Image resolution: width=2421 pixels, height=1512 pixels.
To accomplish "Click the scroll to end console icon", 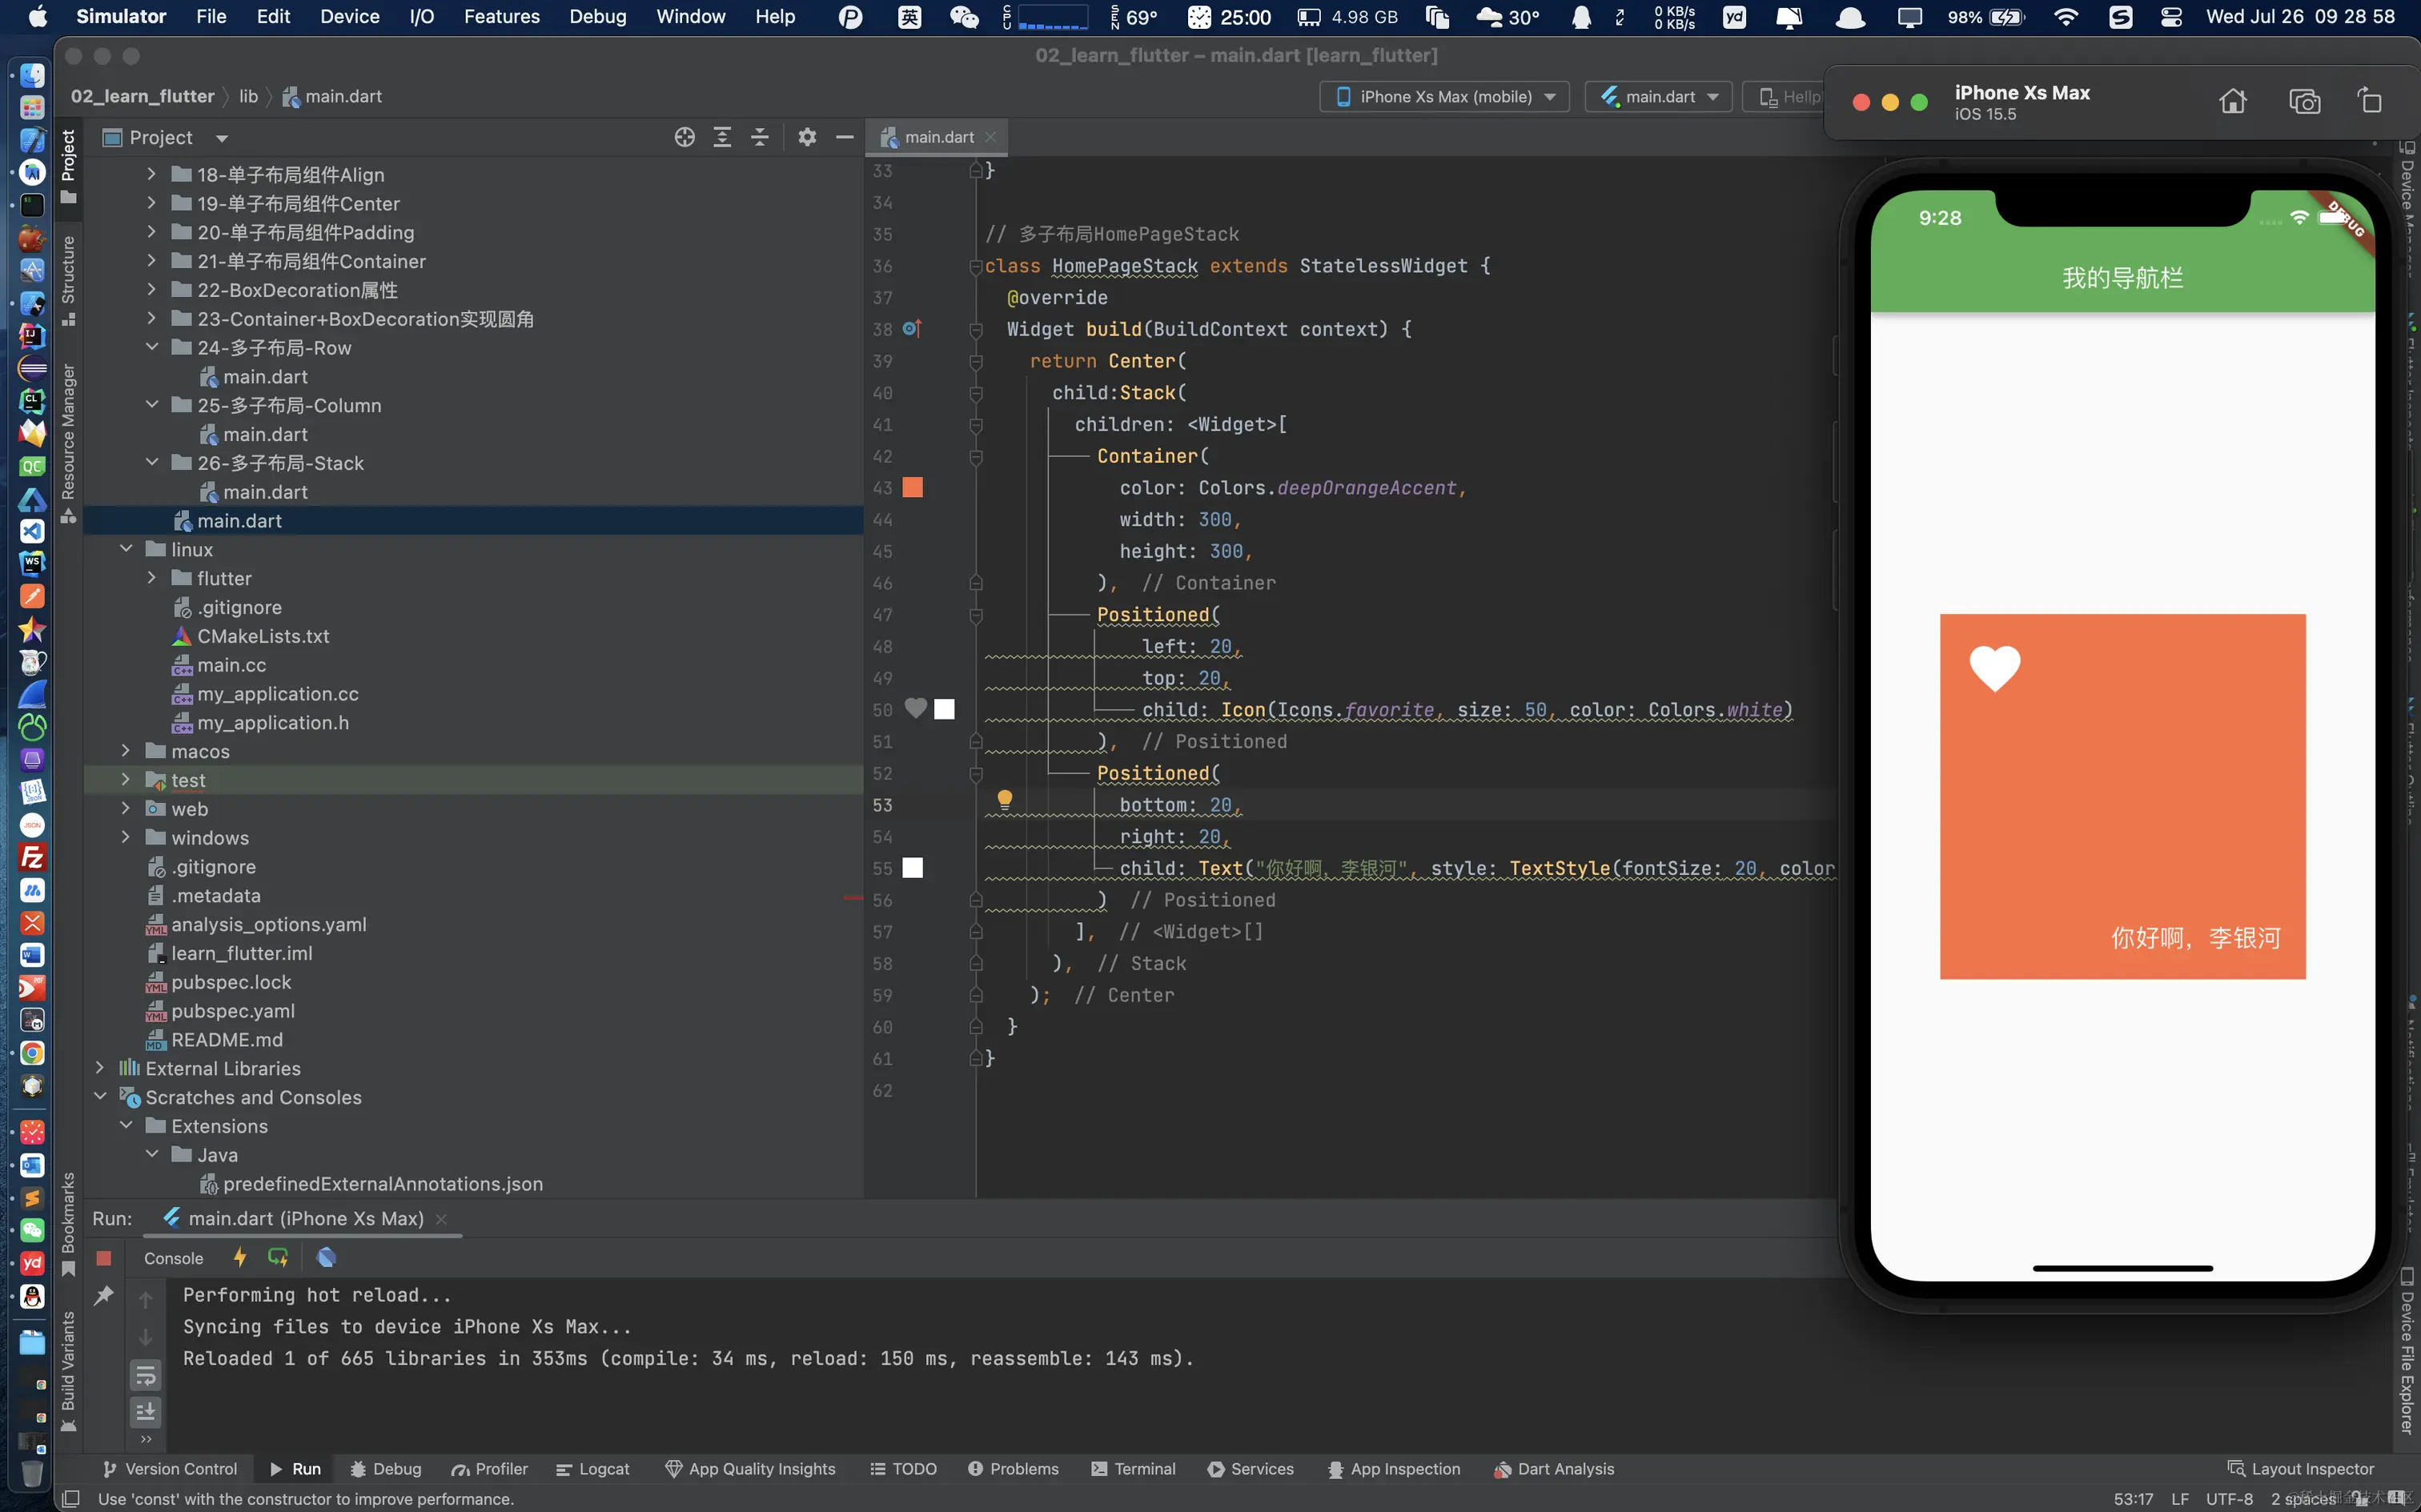I will click(146, 1412).
